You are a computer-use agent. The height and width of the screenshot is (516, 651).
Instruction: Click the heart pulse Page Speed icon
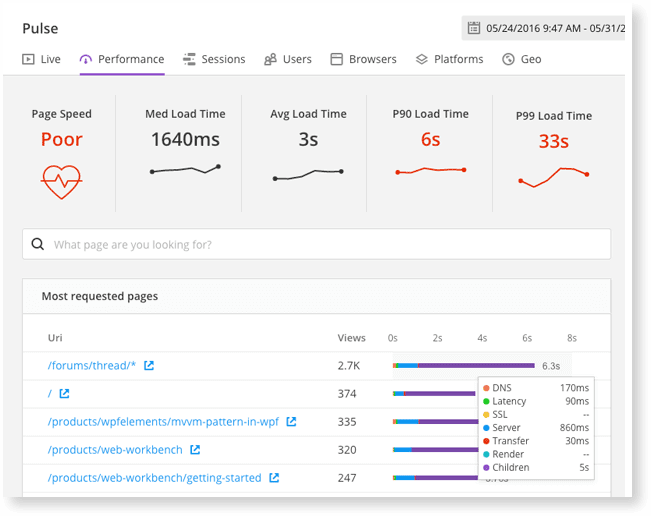(61, 182)
